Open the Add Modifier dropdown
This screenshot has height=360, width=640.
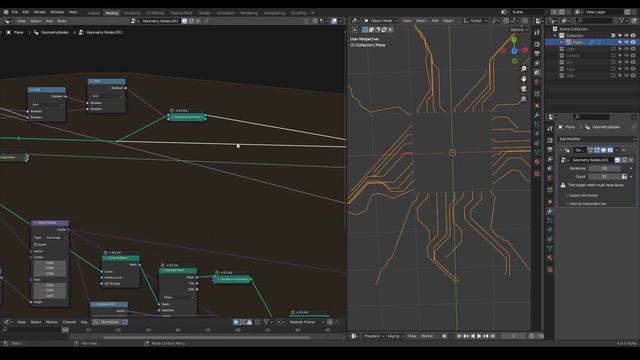coord(597,139)
